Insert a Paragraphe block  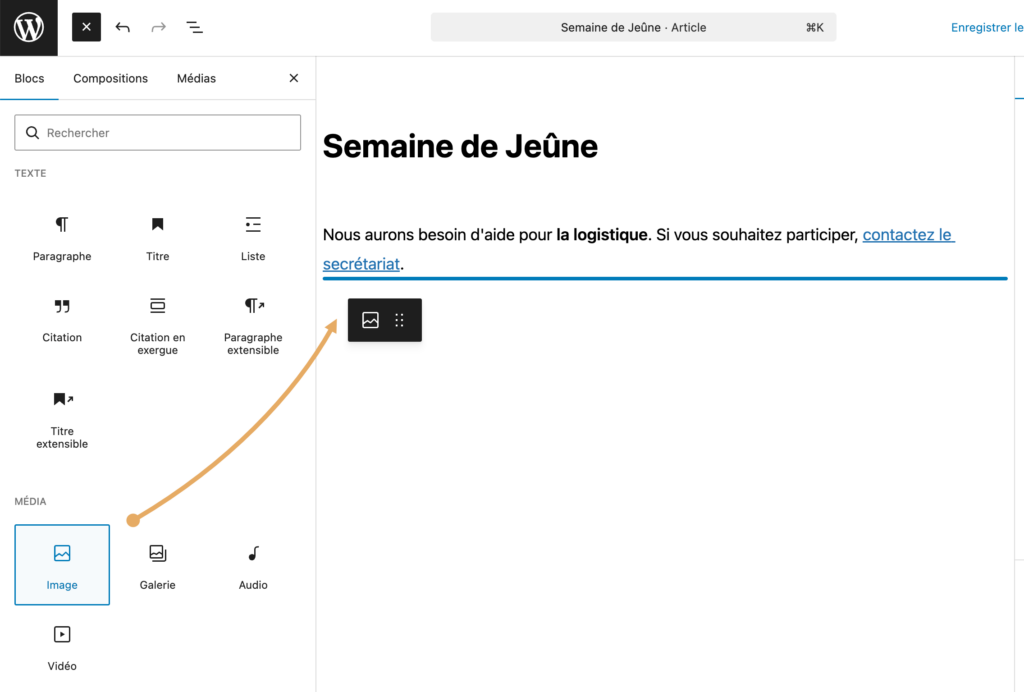(x=62, y=238)
